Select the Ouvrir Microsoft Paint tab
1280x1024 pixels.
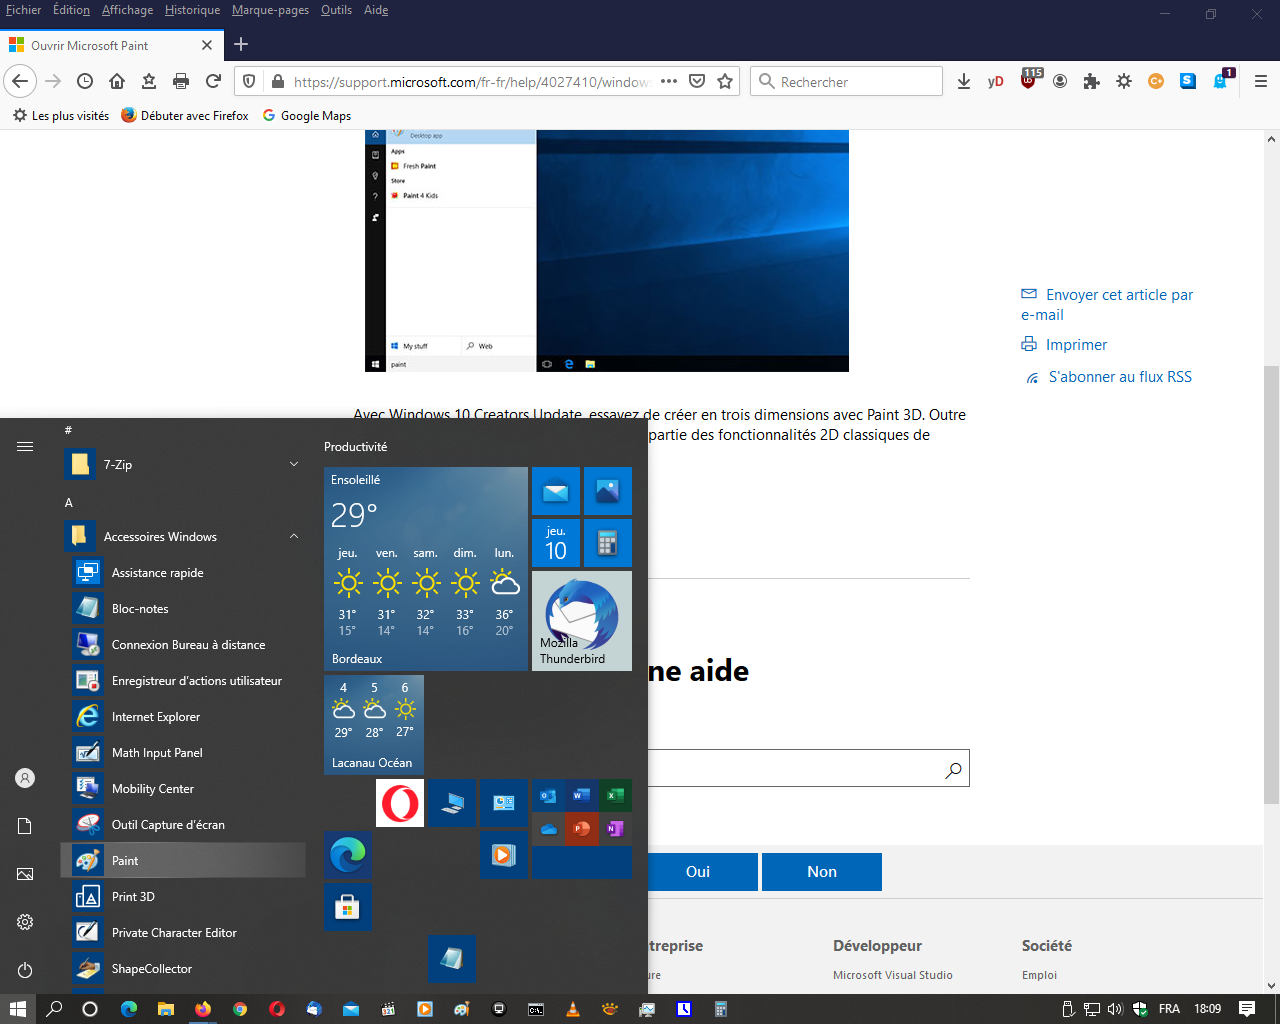click(x=110, y=45)
